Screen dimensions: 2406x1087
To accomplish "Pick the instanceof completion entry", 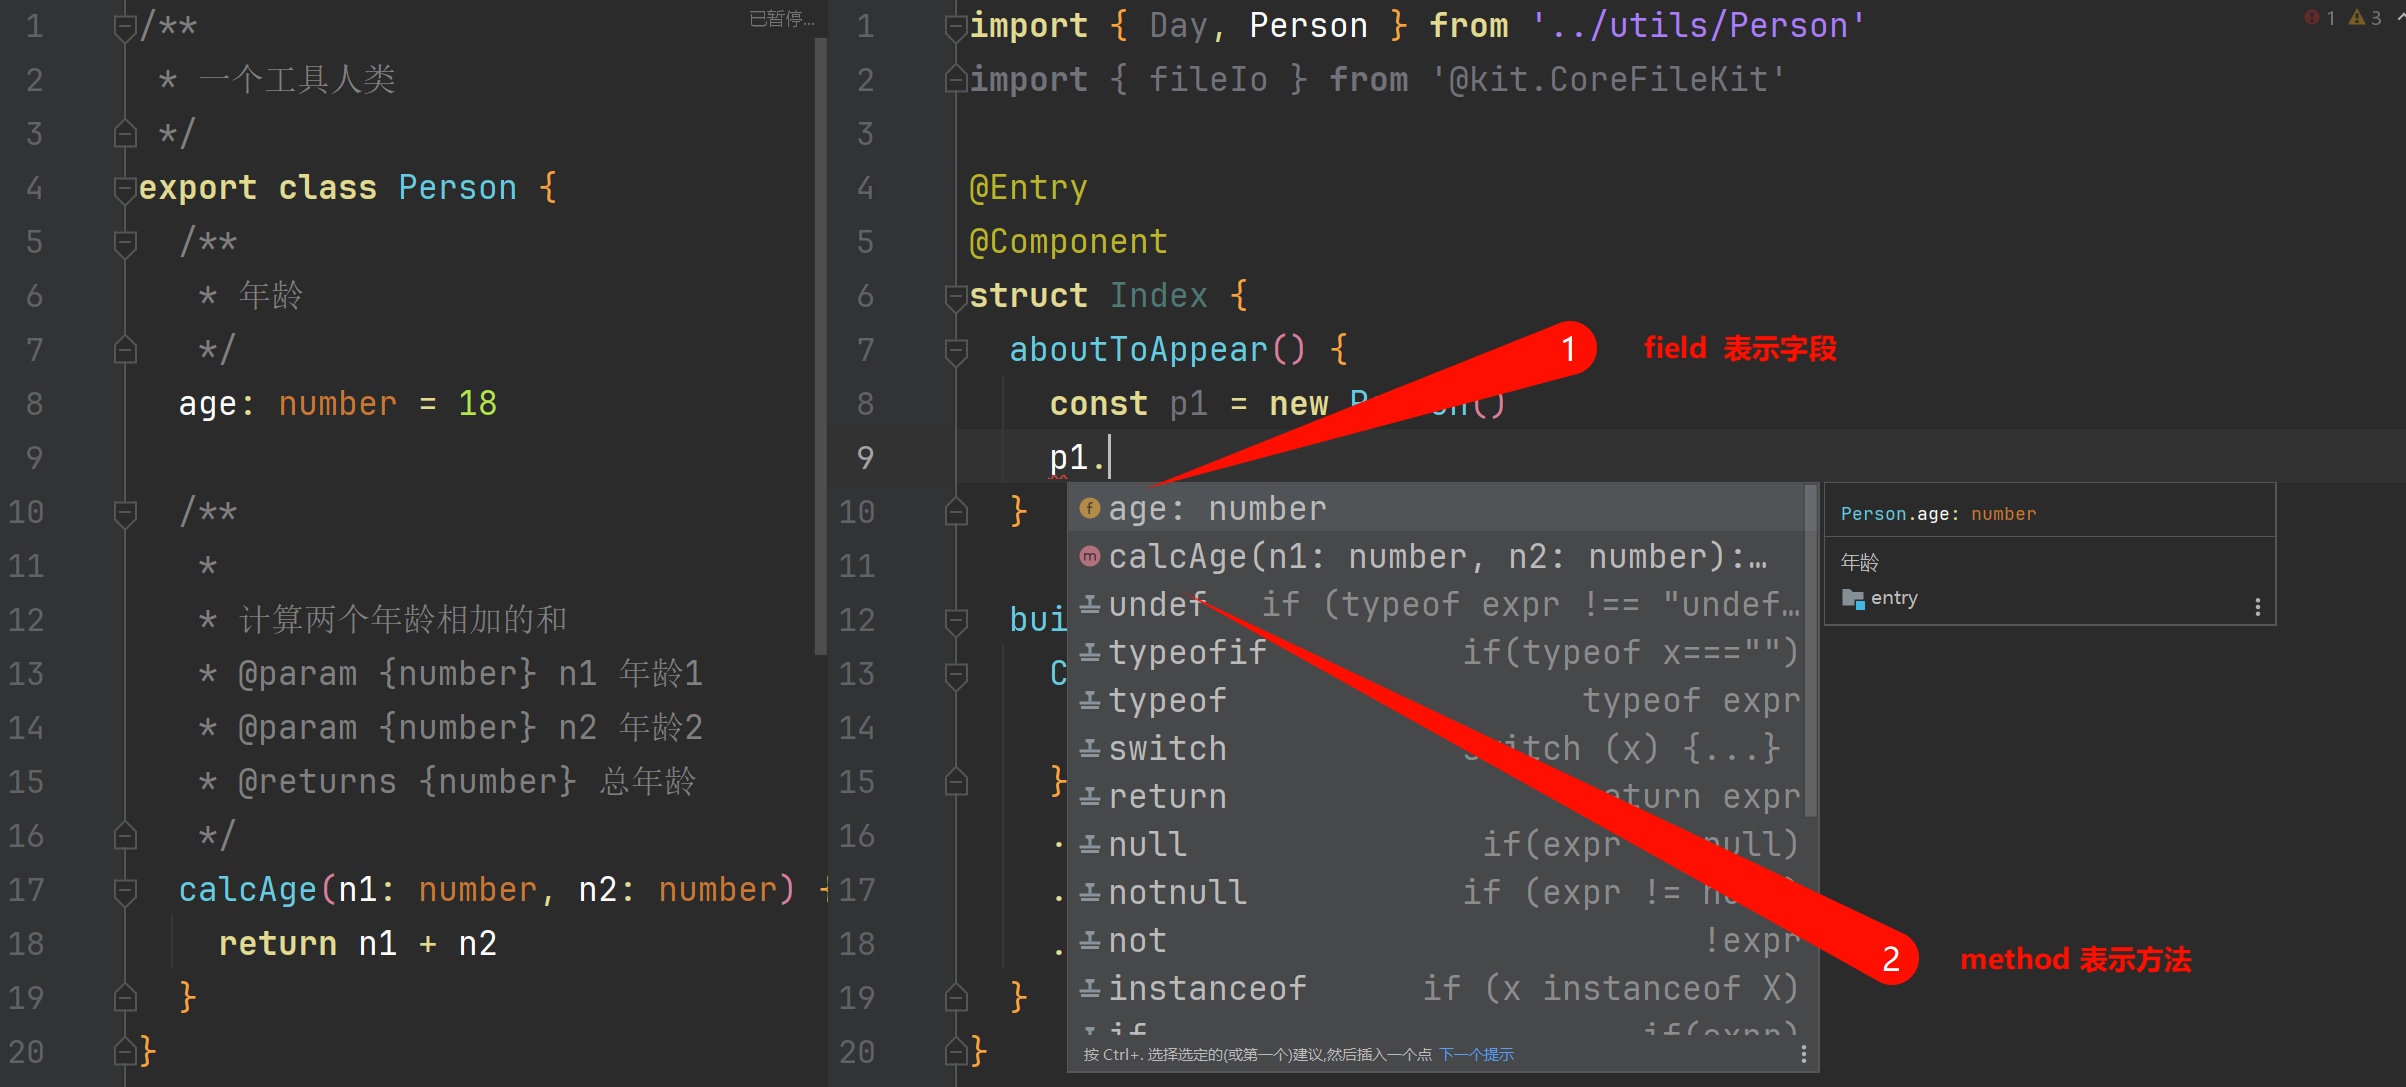I will pos(1207,988).
